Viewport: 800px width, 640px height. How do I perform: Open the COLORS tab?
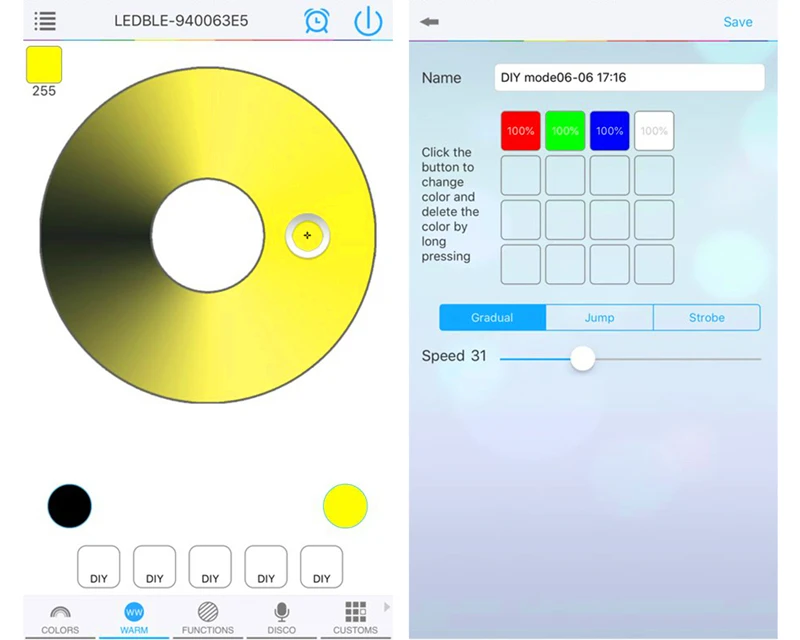(x=60, y=619)
